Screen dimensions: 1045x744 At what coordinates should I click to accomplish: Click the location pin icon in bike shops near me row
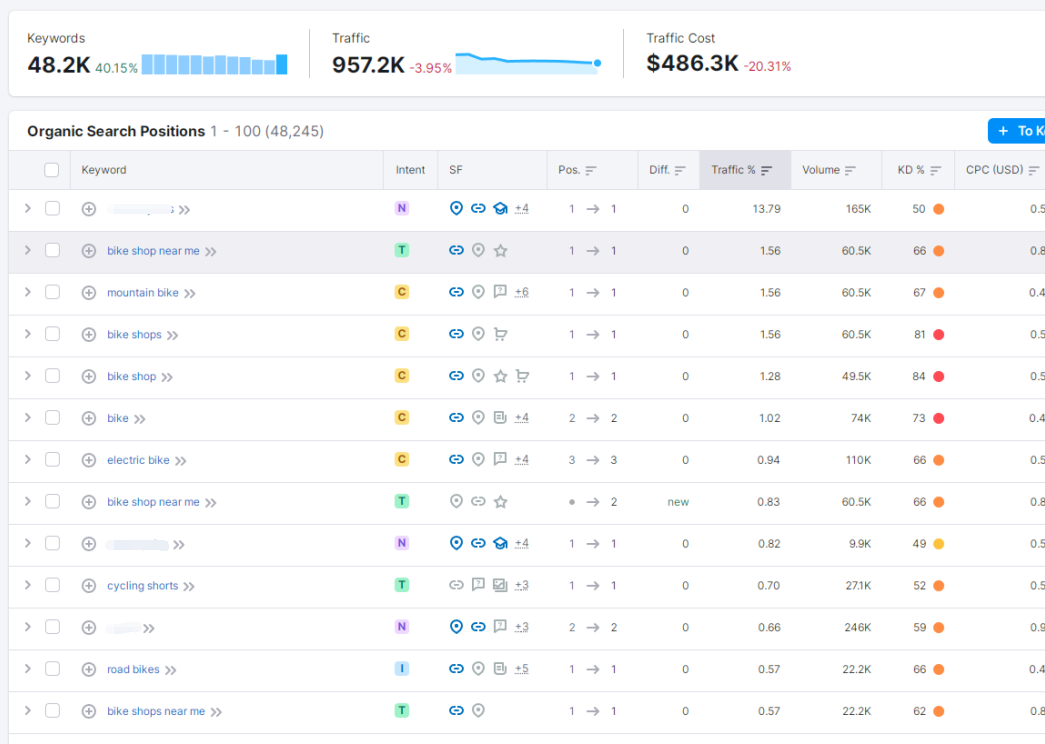[478, 711]
